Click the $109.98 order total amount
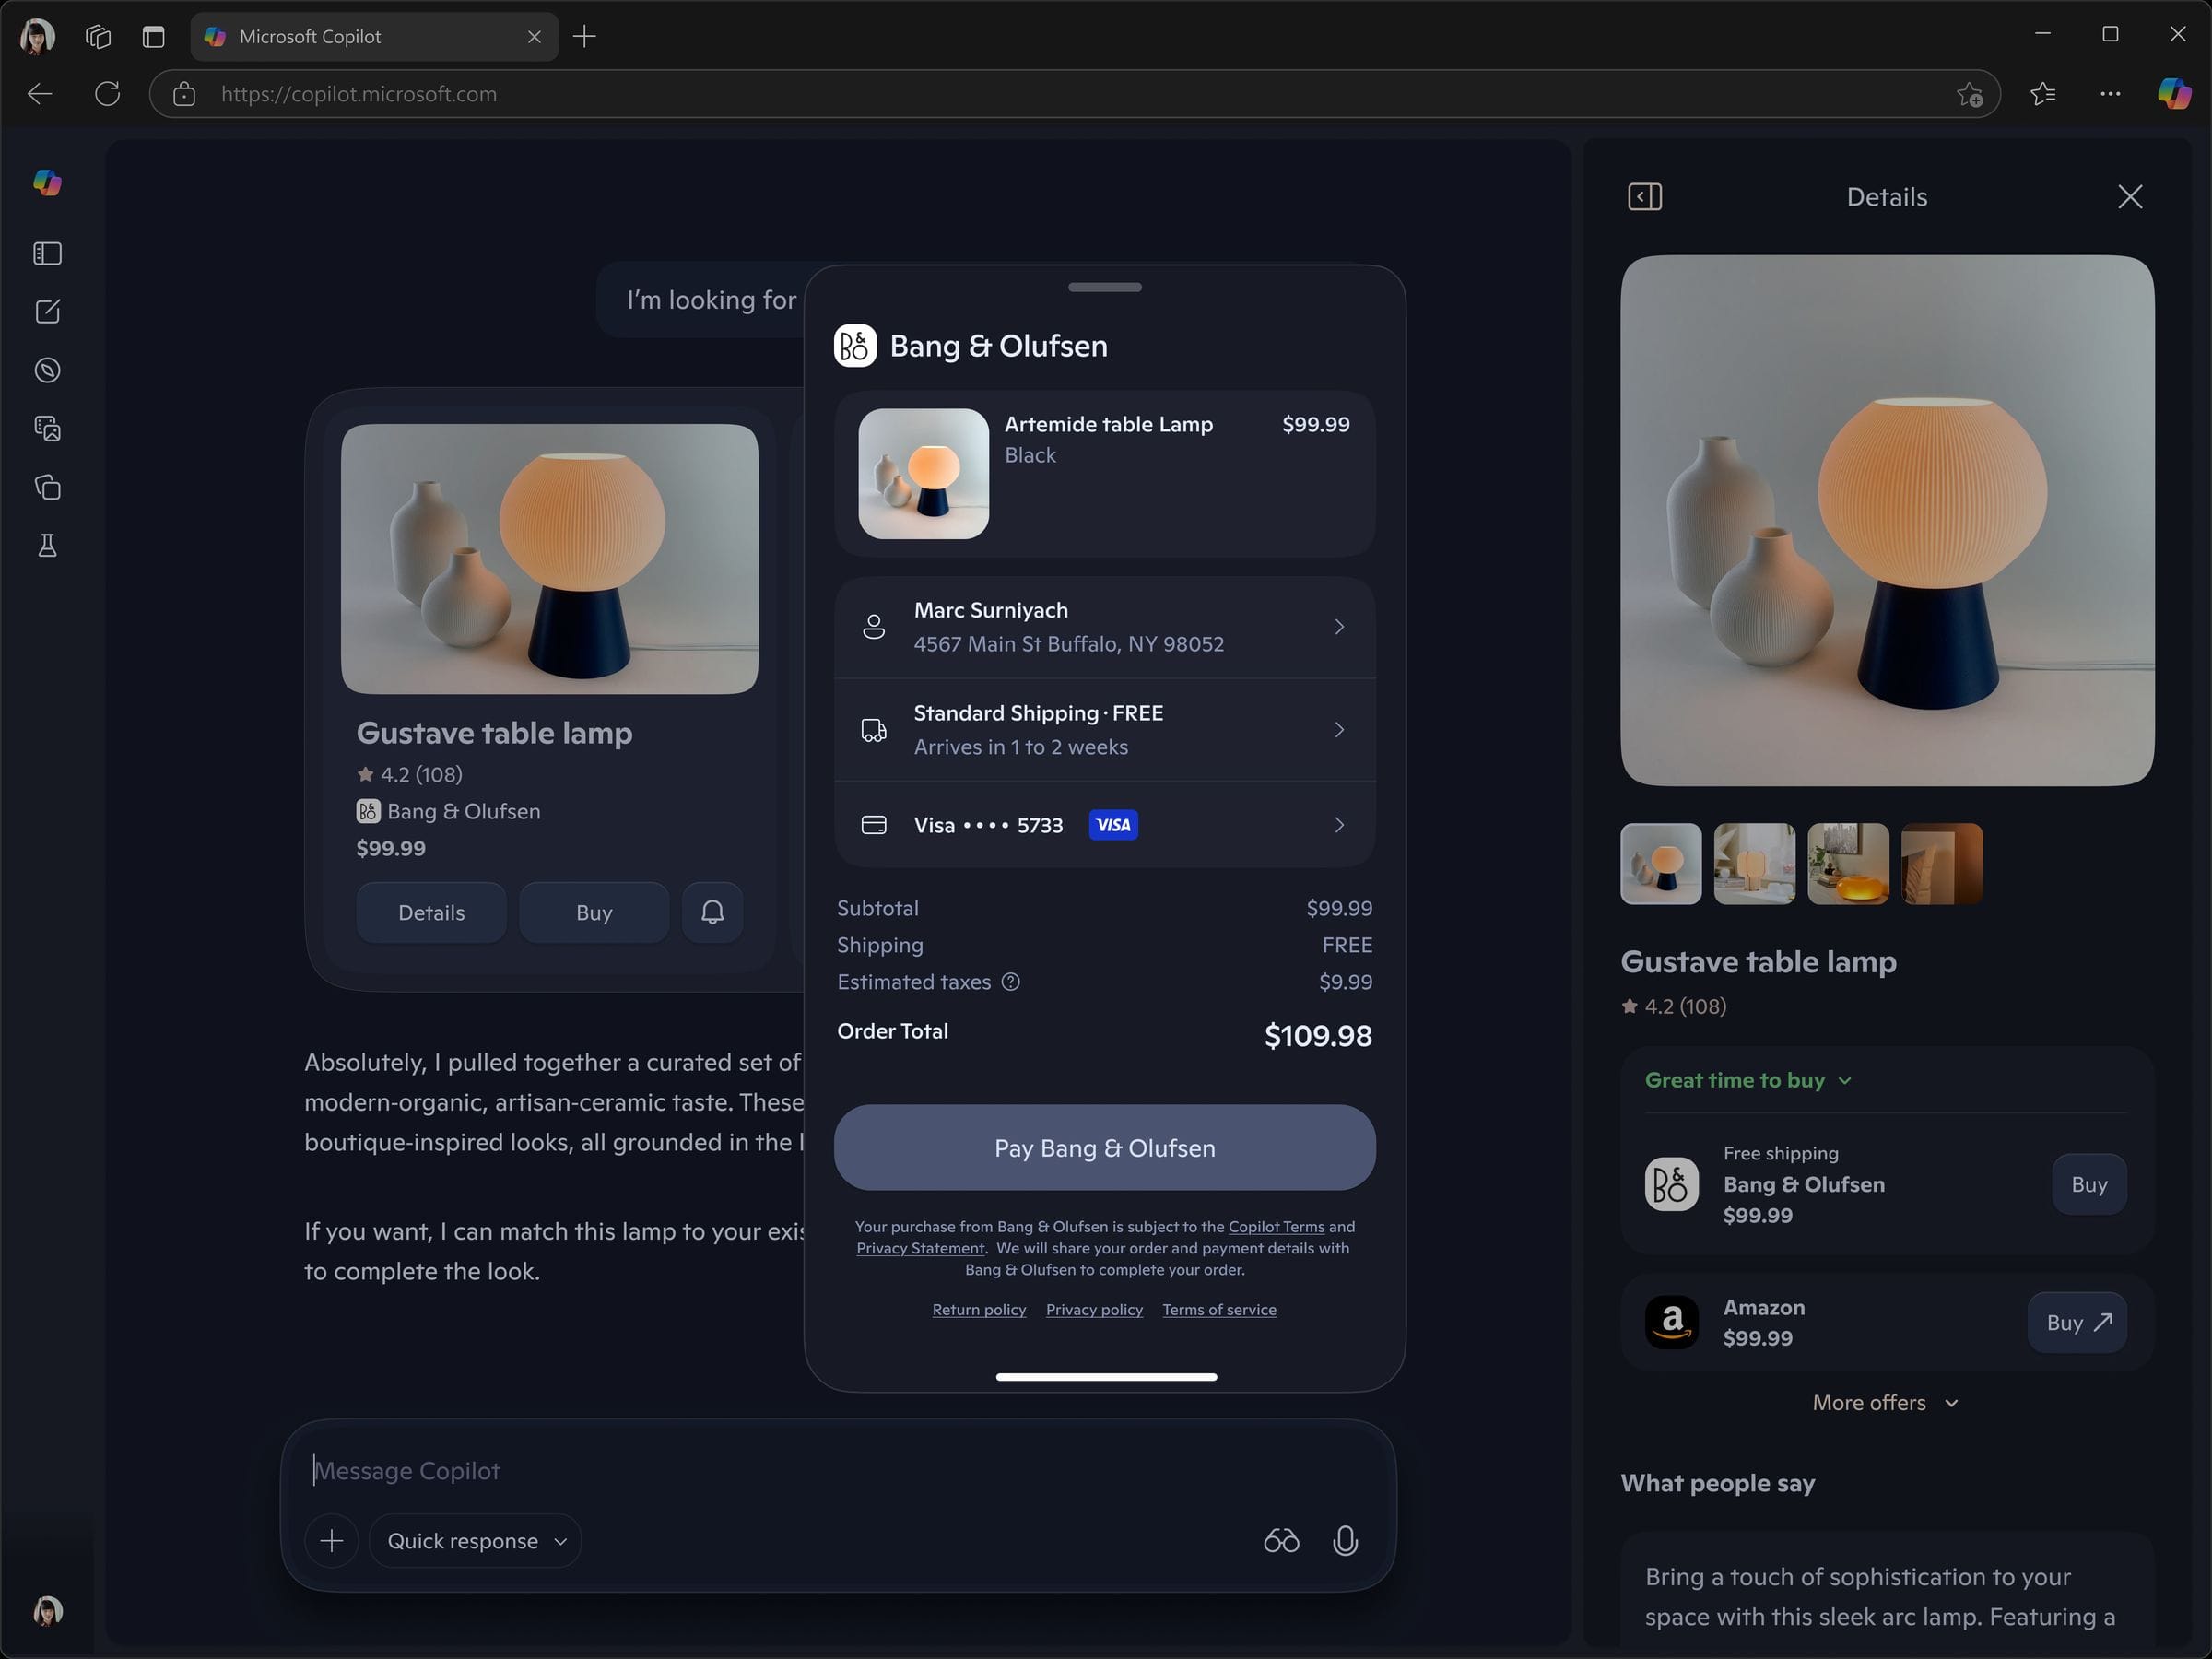2212x1659 pixels. tap(1318, 1036)
